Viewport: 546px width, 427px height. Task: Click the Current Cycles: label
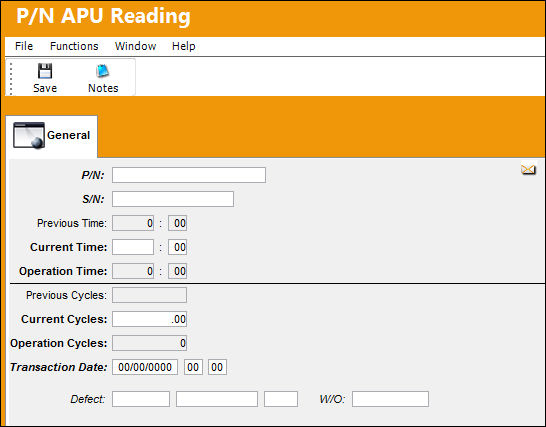(64, 319)
